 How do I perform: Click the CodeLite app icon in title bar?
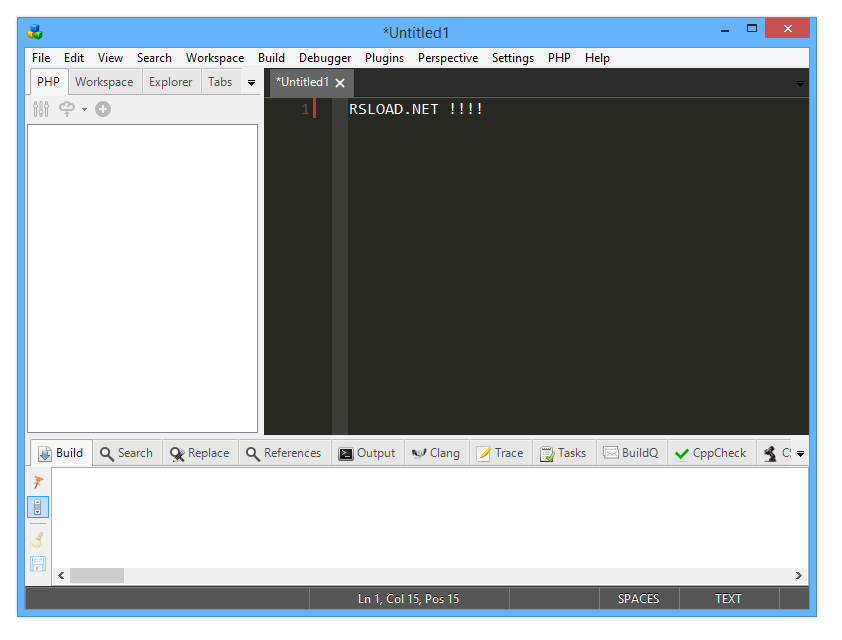click(x=36, y=32)
